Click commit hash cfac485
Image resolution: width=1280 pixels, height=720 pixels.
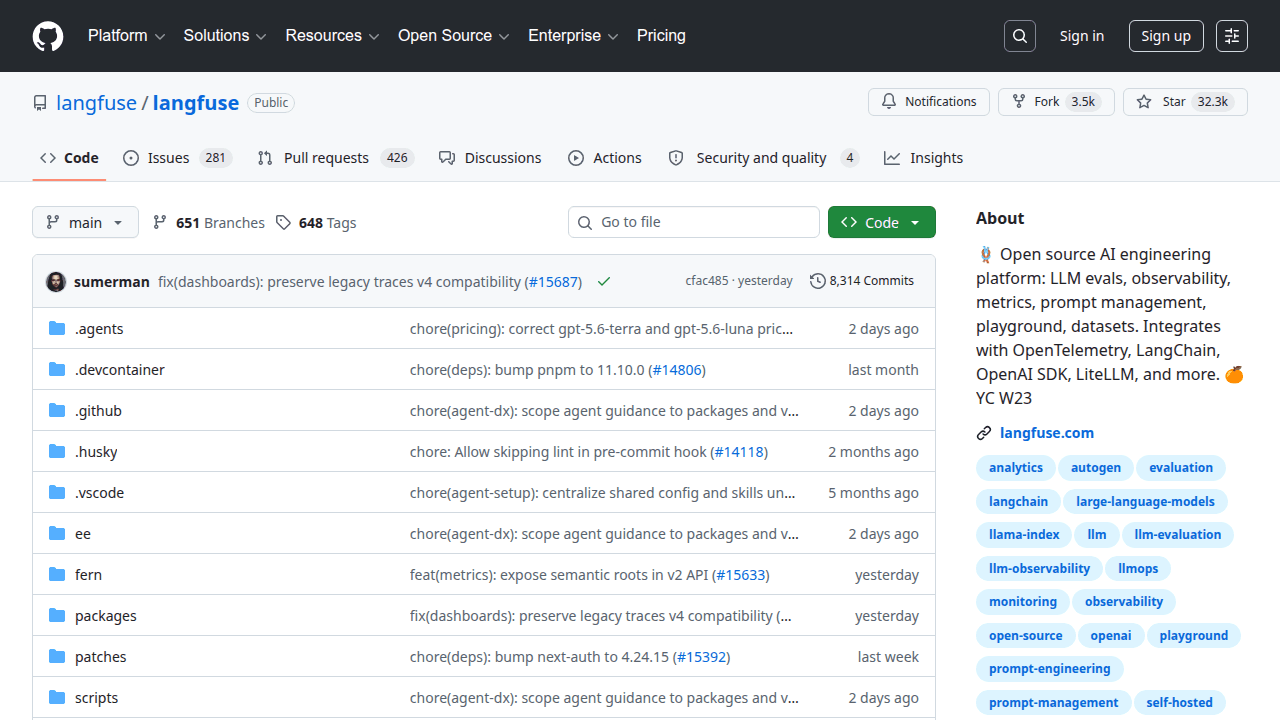pos(707,281)
